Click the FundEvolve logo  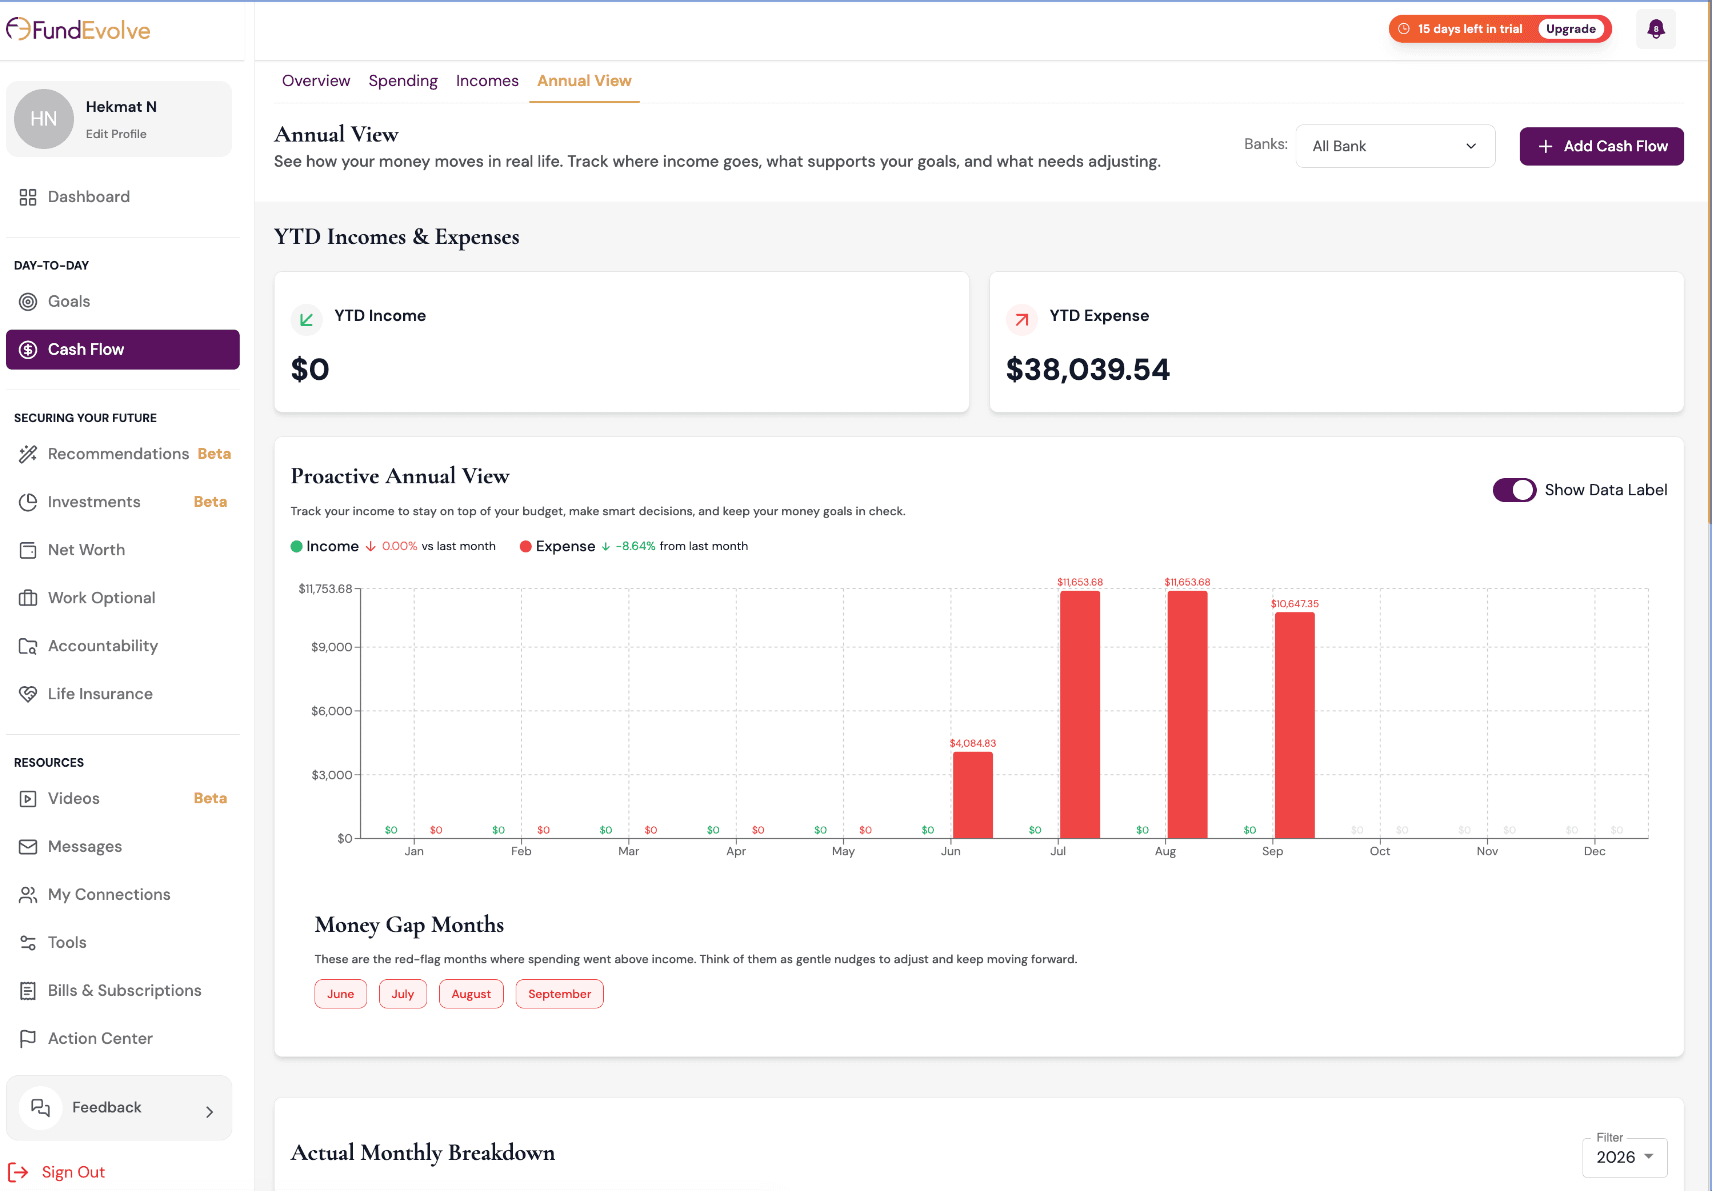tap(78, 30)
